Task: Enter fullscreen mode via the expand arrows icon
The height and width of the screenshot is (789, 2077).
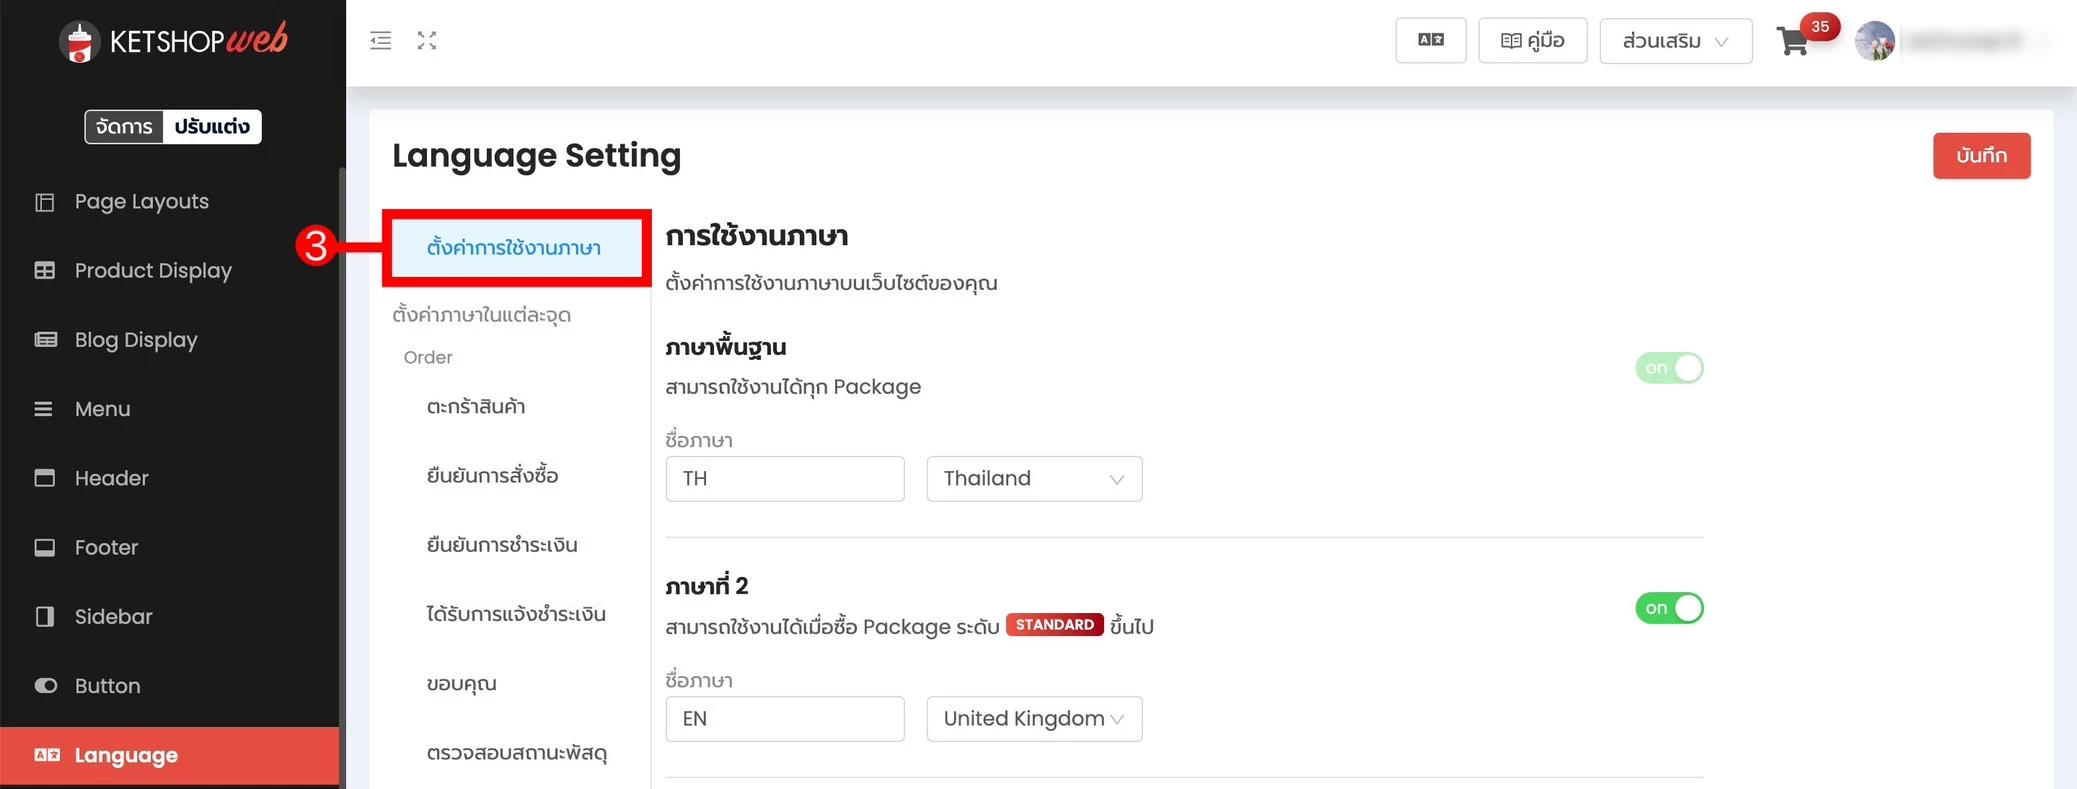Action: [x=427, y=40]
